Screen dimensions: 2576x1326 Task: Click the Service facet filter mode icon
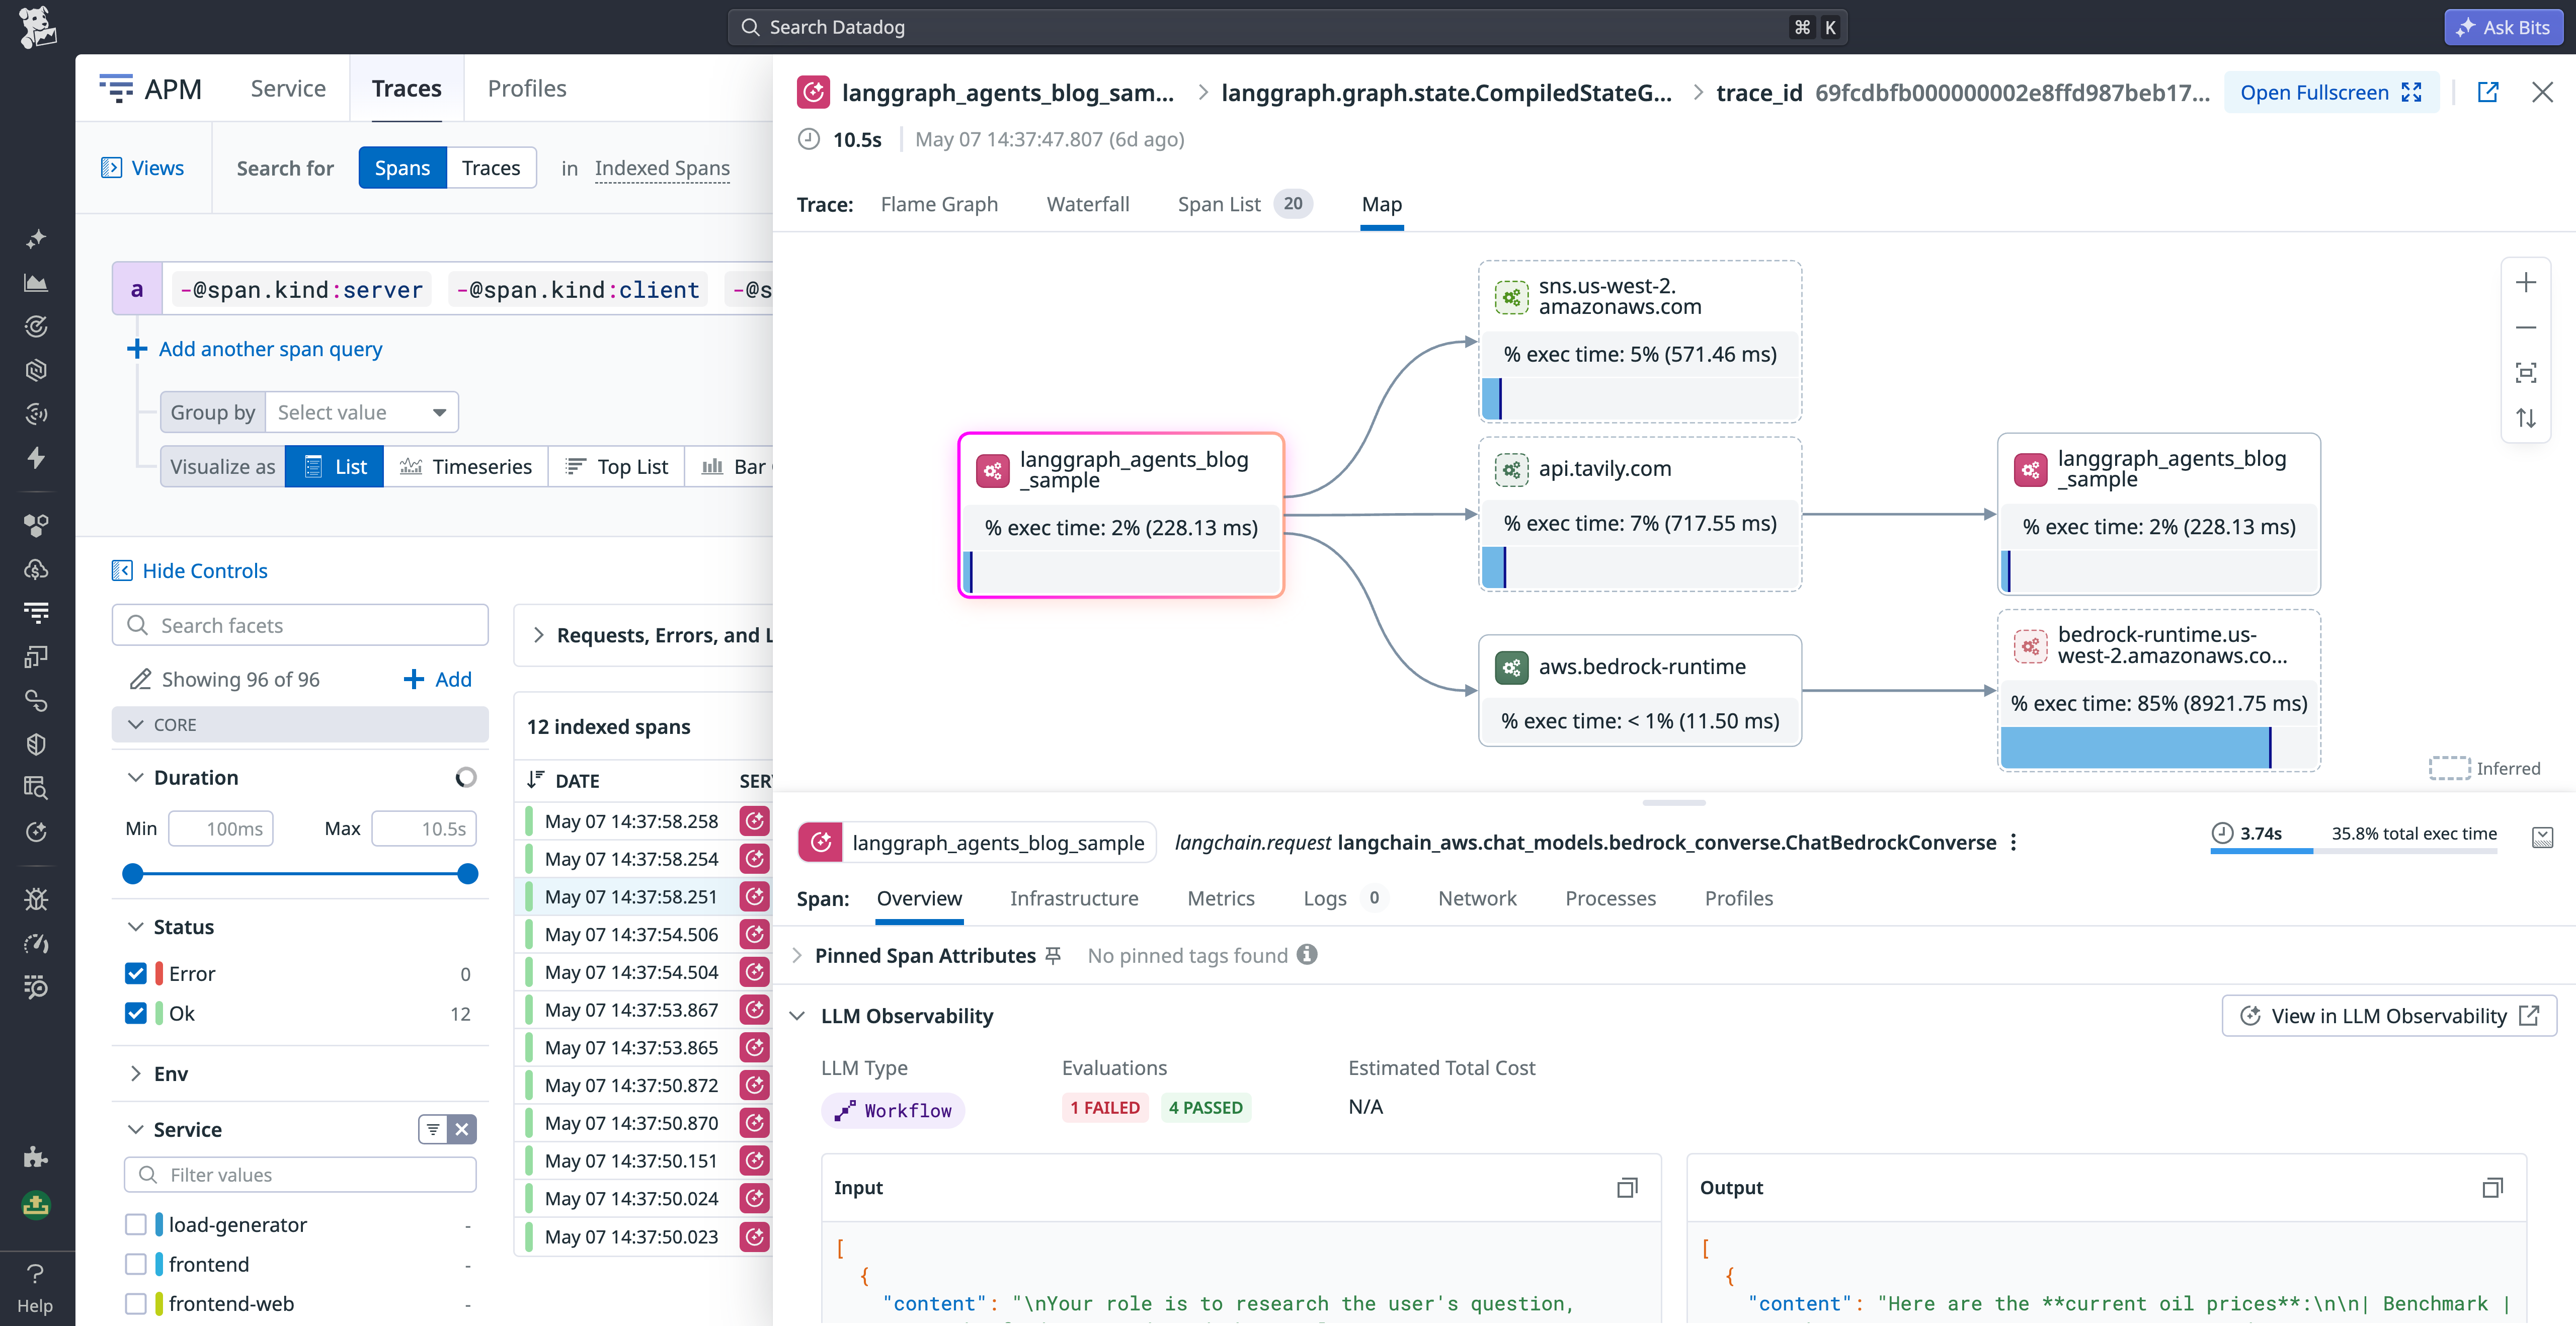coord(433,1129)
